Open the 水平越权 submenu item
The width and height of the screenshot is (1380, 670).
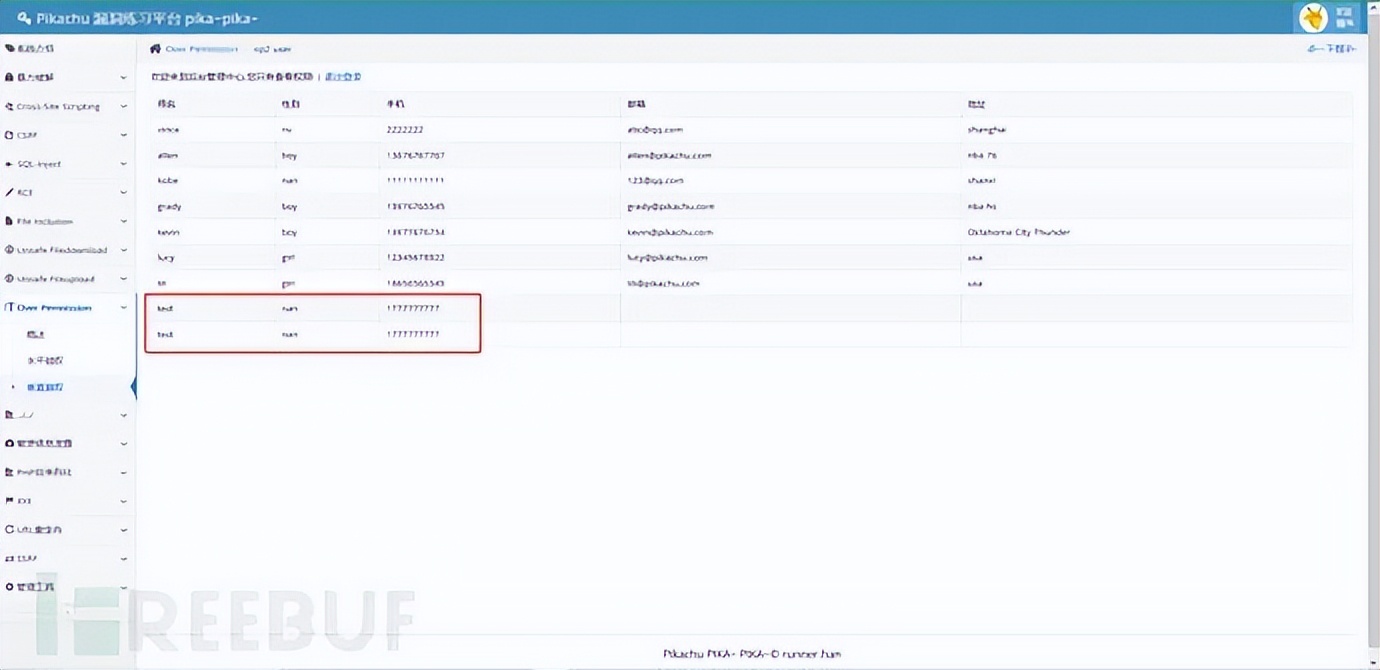45,360
